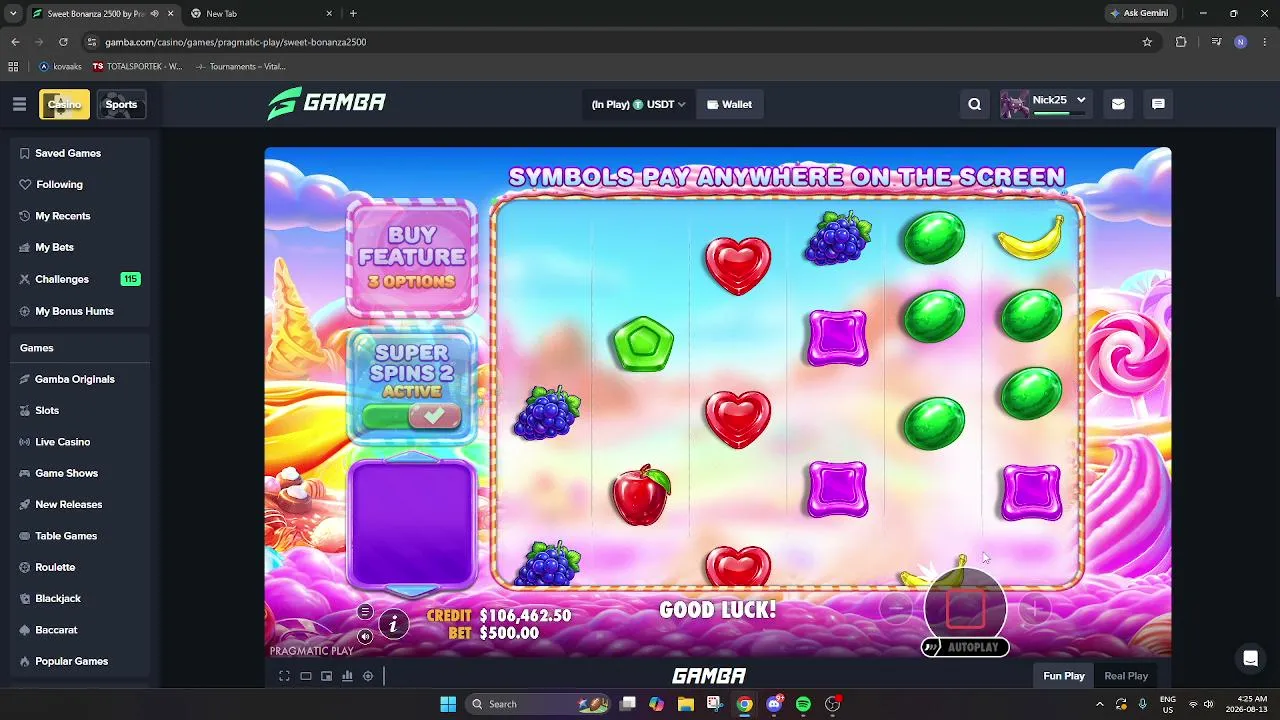Click the Wallet button
The height and width of the screenshot is (720, 1280).
[x=729, y=104]
